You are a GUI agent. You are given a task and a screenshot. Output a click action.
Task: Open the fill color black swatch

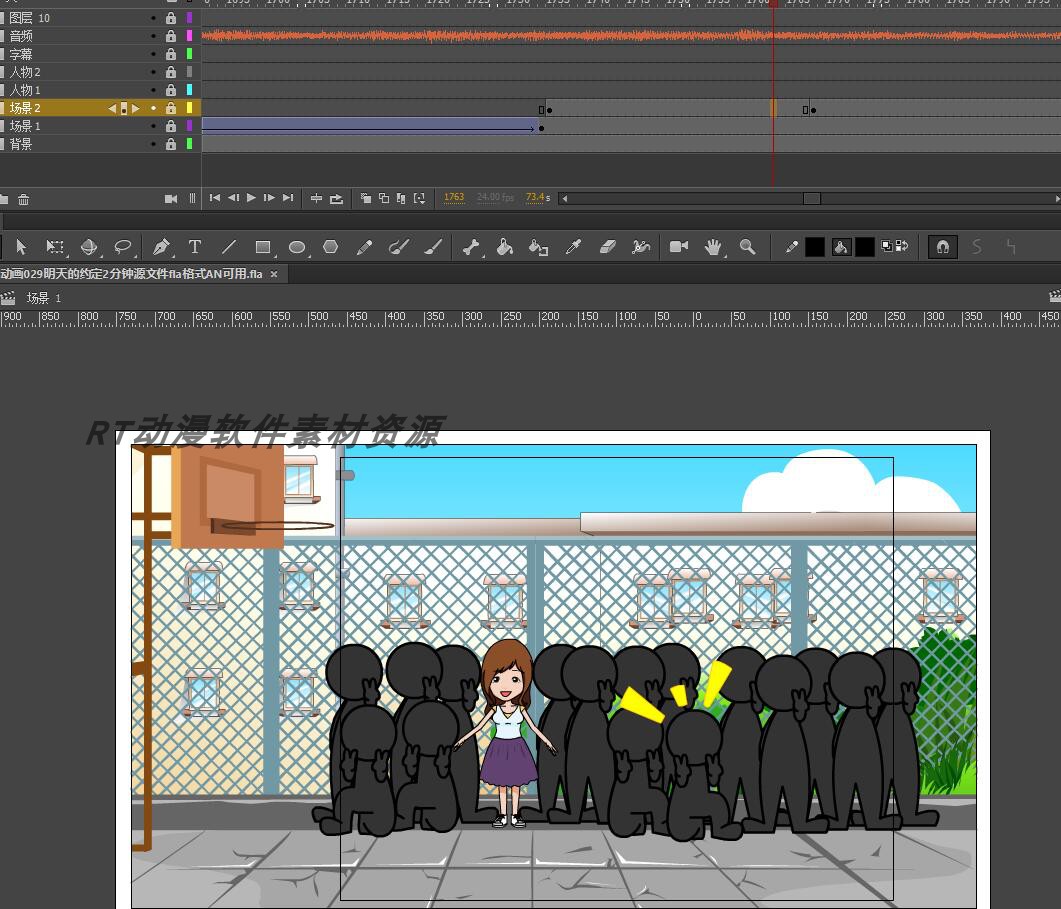coord(865,247)
